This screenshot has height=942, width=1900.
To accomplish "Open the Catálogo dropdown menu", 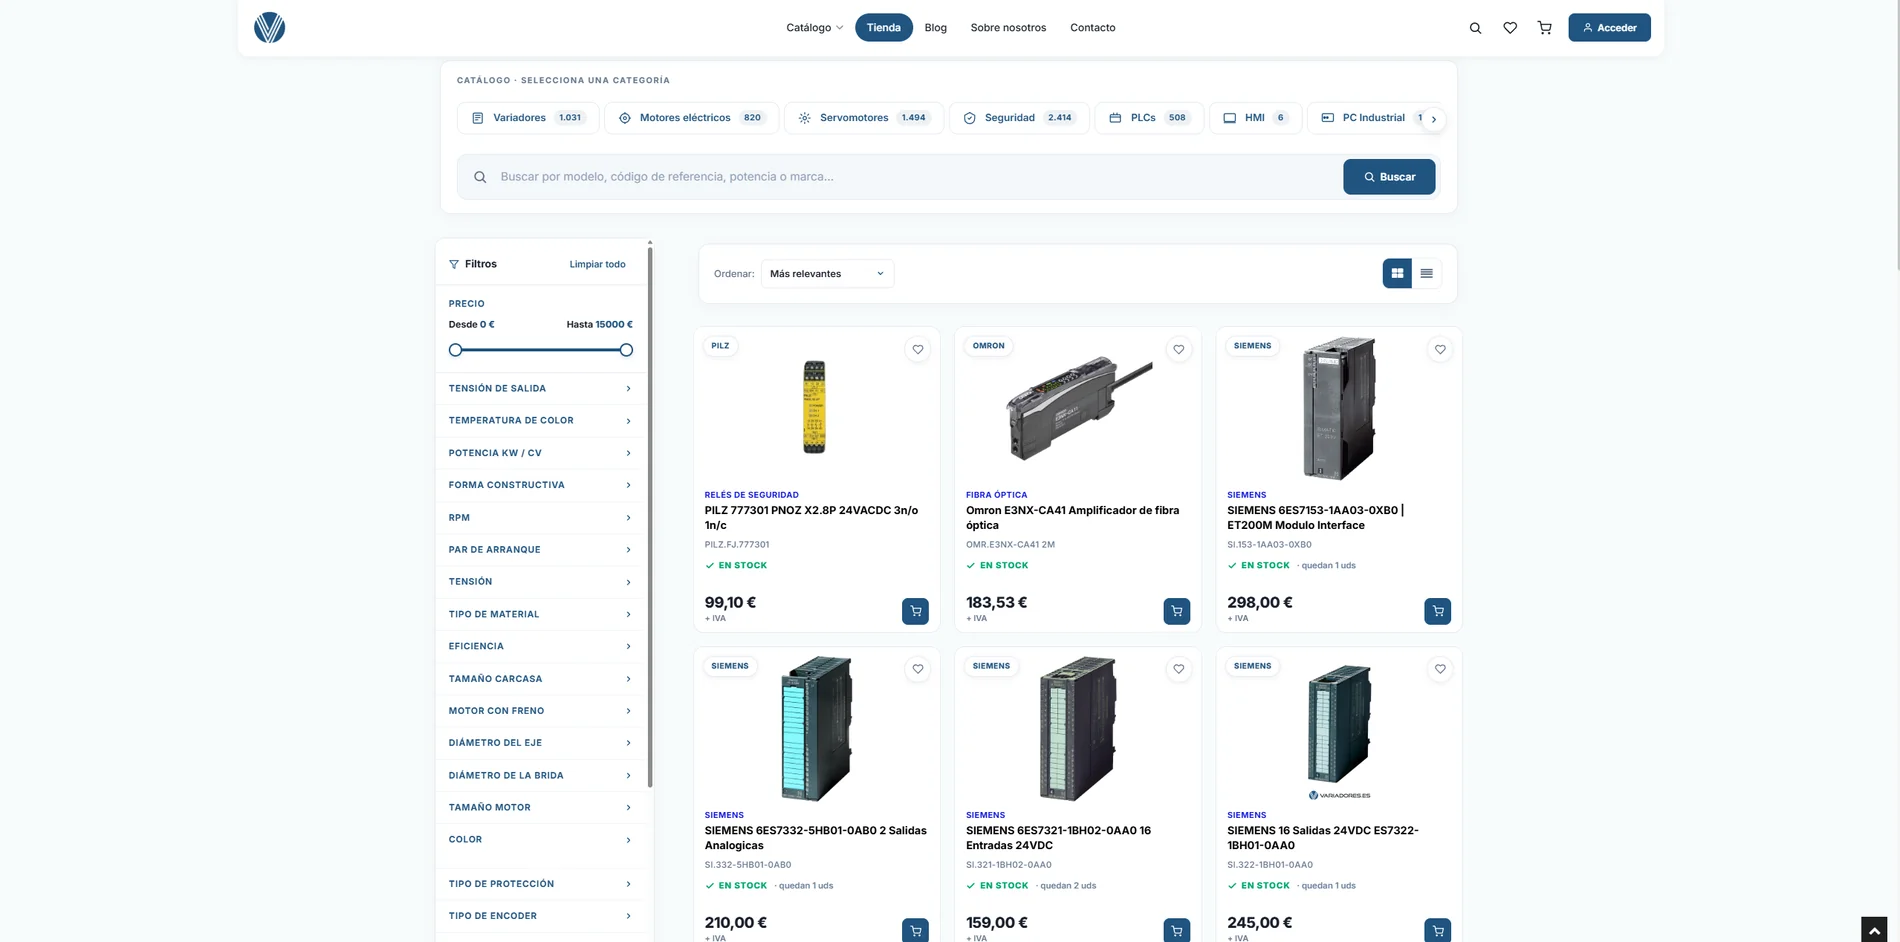I will coord(814,28).
